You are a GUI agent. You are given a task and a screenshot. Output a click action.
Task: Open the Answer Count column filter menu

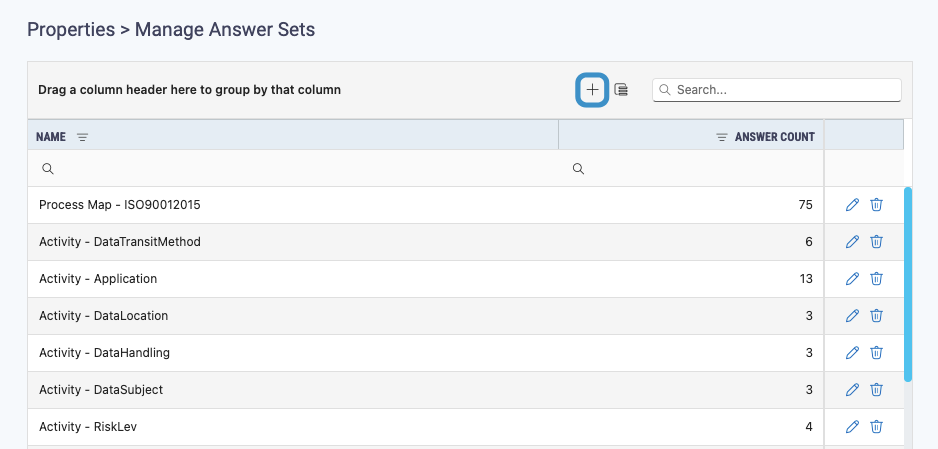pos(722,138)
